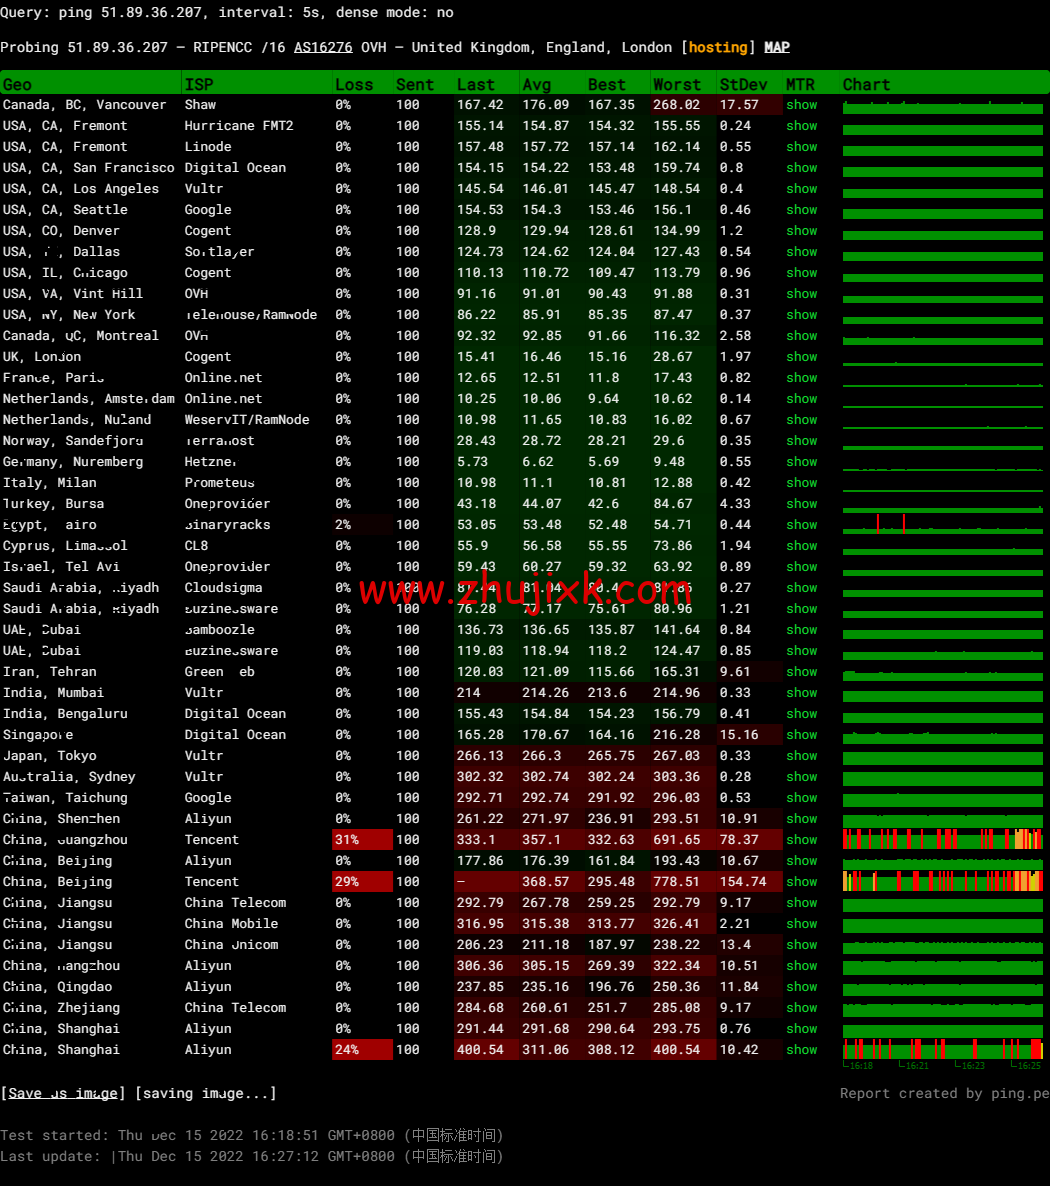Expand MTR for Singapore Digital Ocean row
Viewport: 1050px width, 1186px height.
point(801,735)
